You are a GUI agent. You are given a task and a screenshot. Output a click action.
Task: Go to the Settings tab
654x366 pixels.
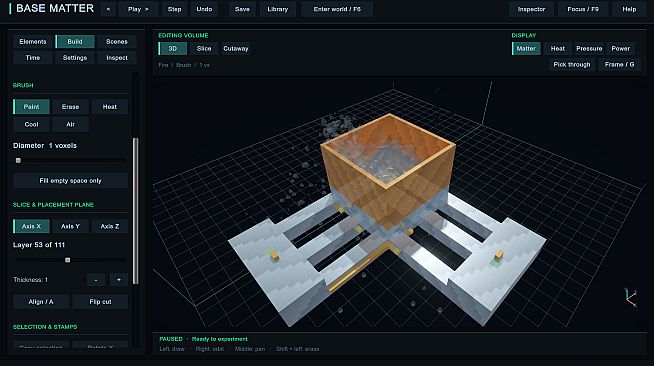tap(75, 58)
